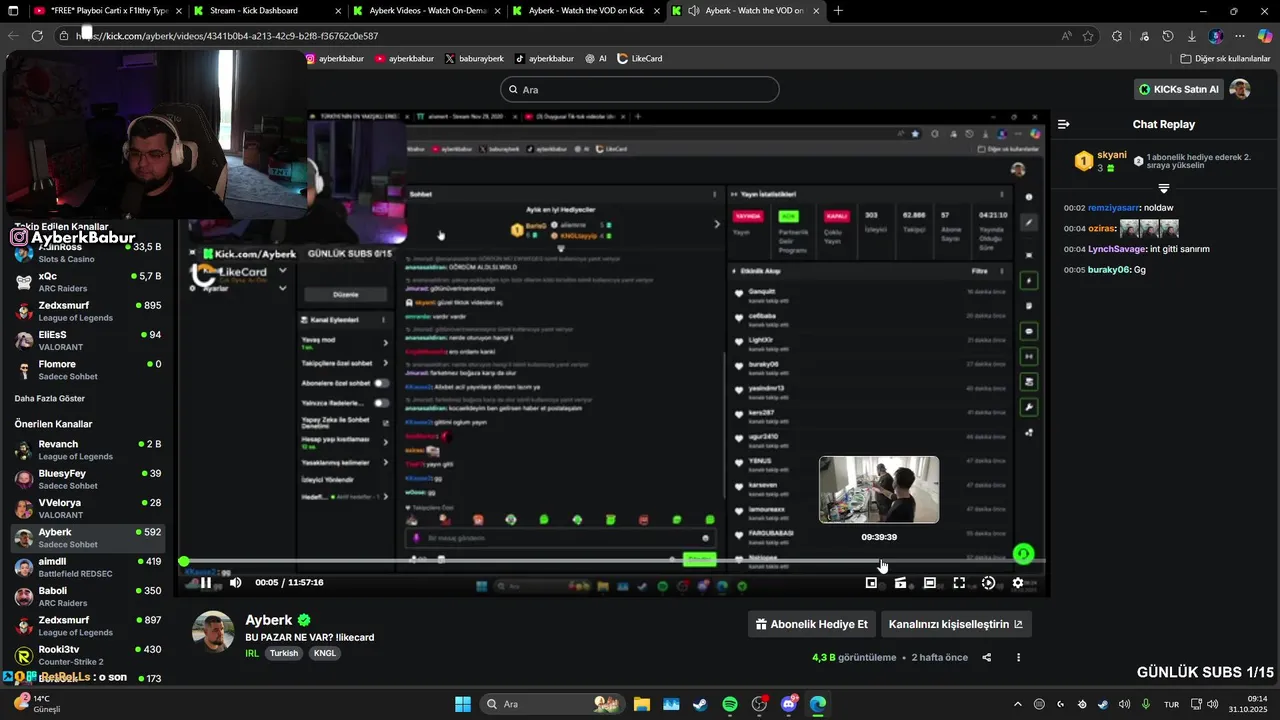Viewport: 1280px width, 720px height.
Task: Toggle theater mode in the player
Action: click(930, 583)
